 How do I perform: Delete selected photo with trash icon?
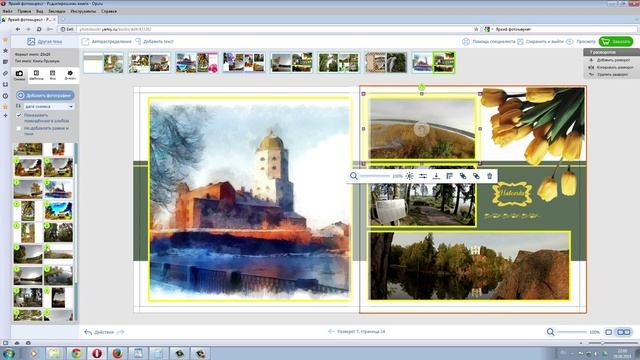coord(489,176)
